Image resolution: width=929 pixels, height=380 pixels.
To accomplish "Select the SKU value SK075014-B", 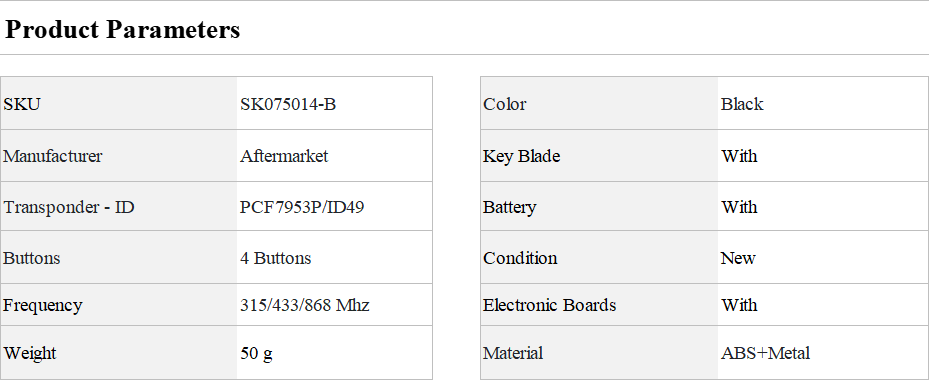I will [x=288, y=104].
